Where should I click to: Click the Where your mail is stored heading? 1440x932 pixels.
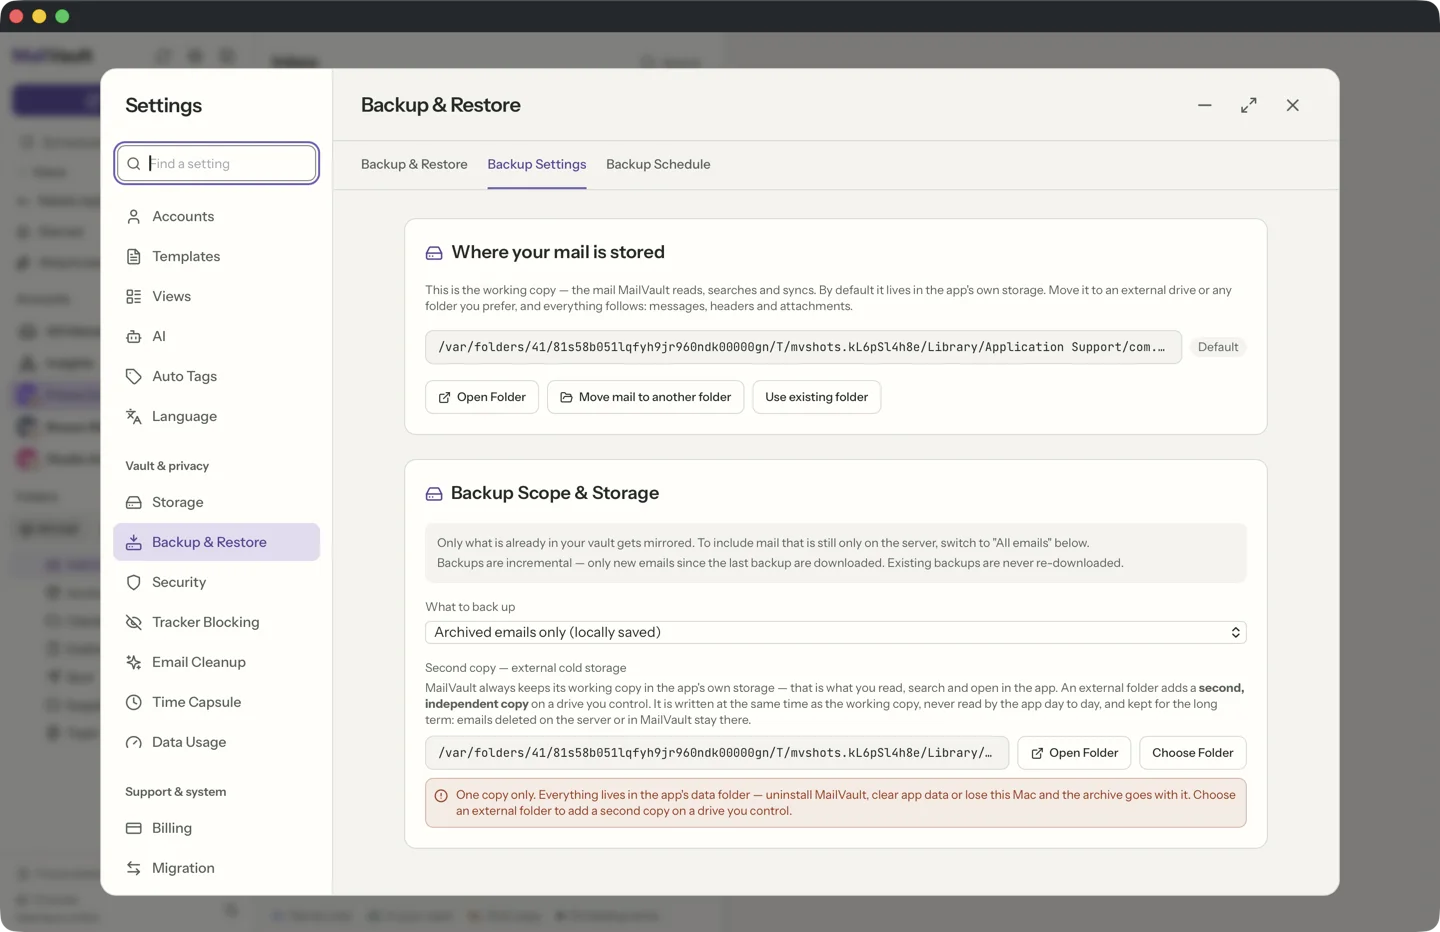tap(558, 252)
